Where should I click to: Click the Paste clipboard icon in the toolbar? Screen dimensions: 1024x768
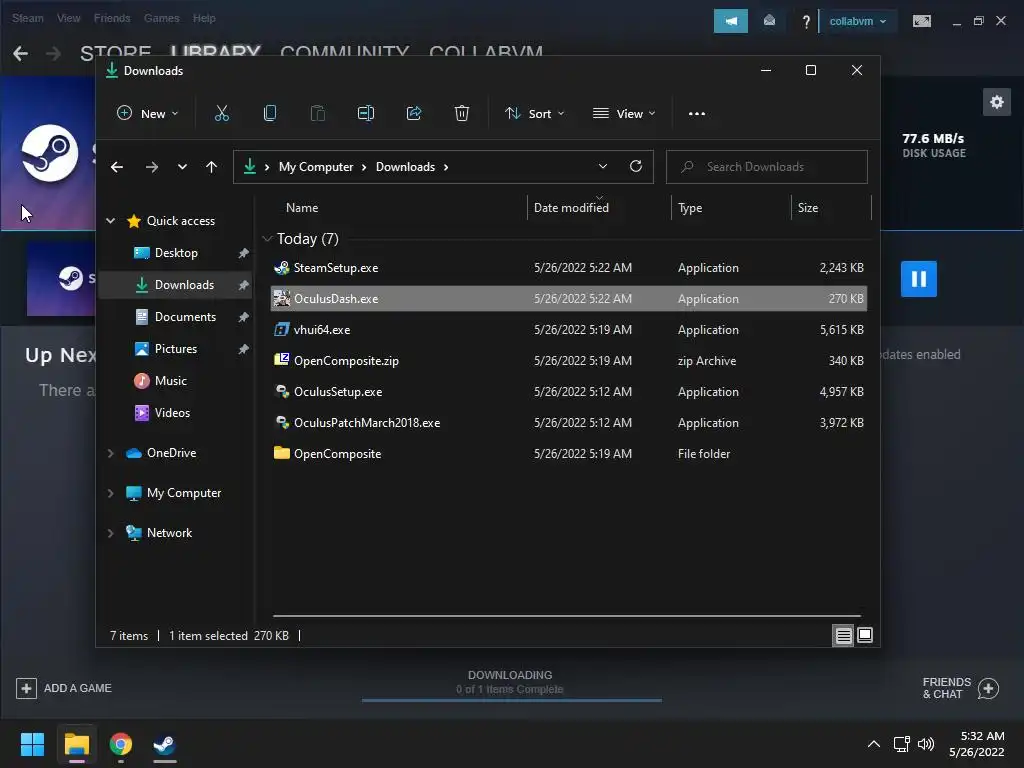317,114
